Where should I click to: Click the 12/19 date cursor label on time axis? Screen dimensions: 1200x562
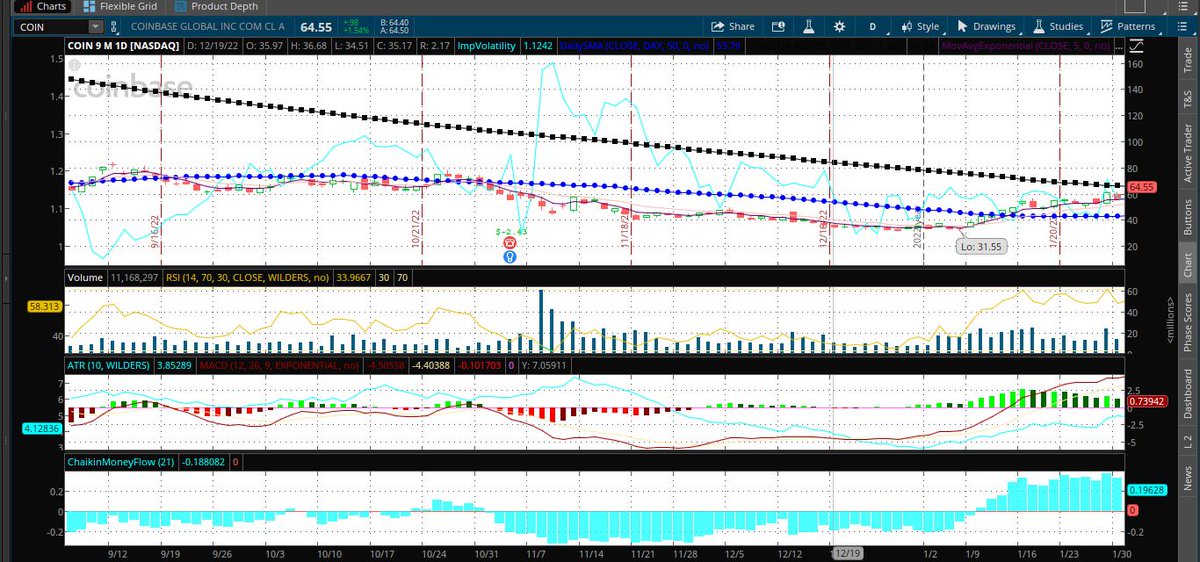pos(847,552)
